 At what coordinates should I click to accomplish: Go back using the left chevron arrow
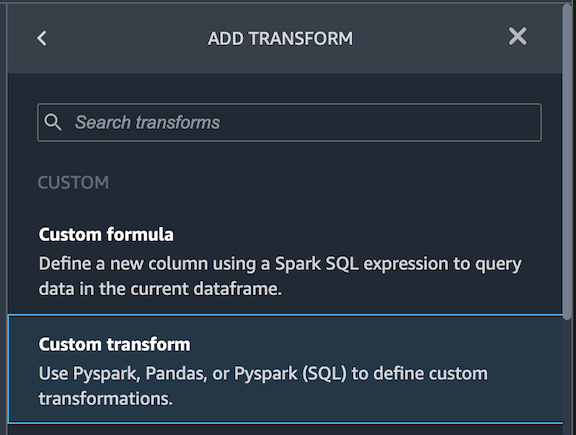[42, 38]
